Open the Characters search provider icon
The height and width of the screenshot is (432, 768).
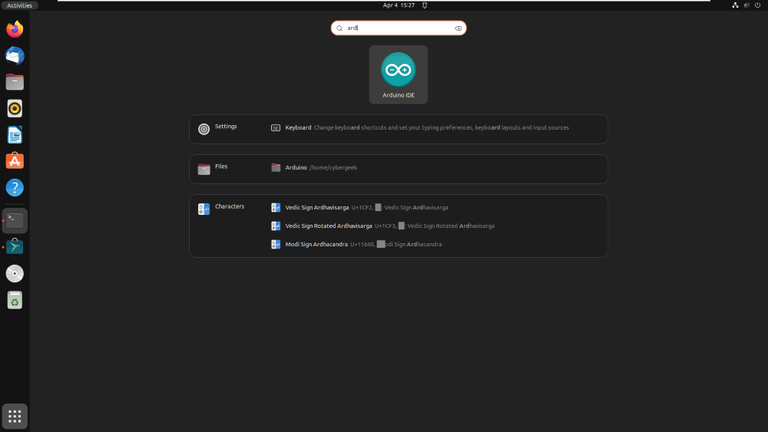click(204, 209)
